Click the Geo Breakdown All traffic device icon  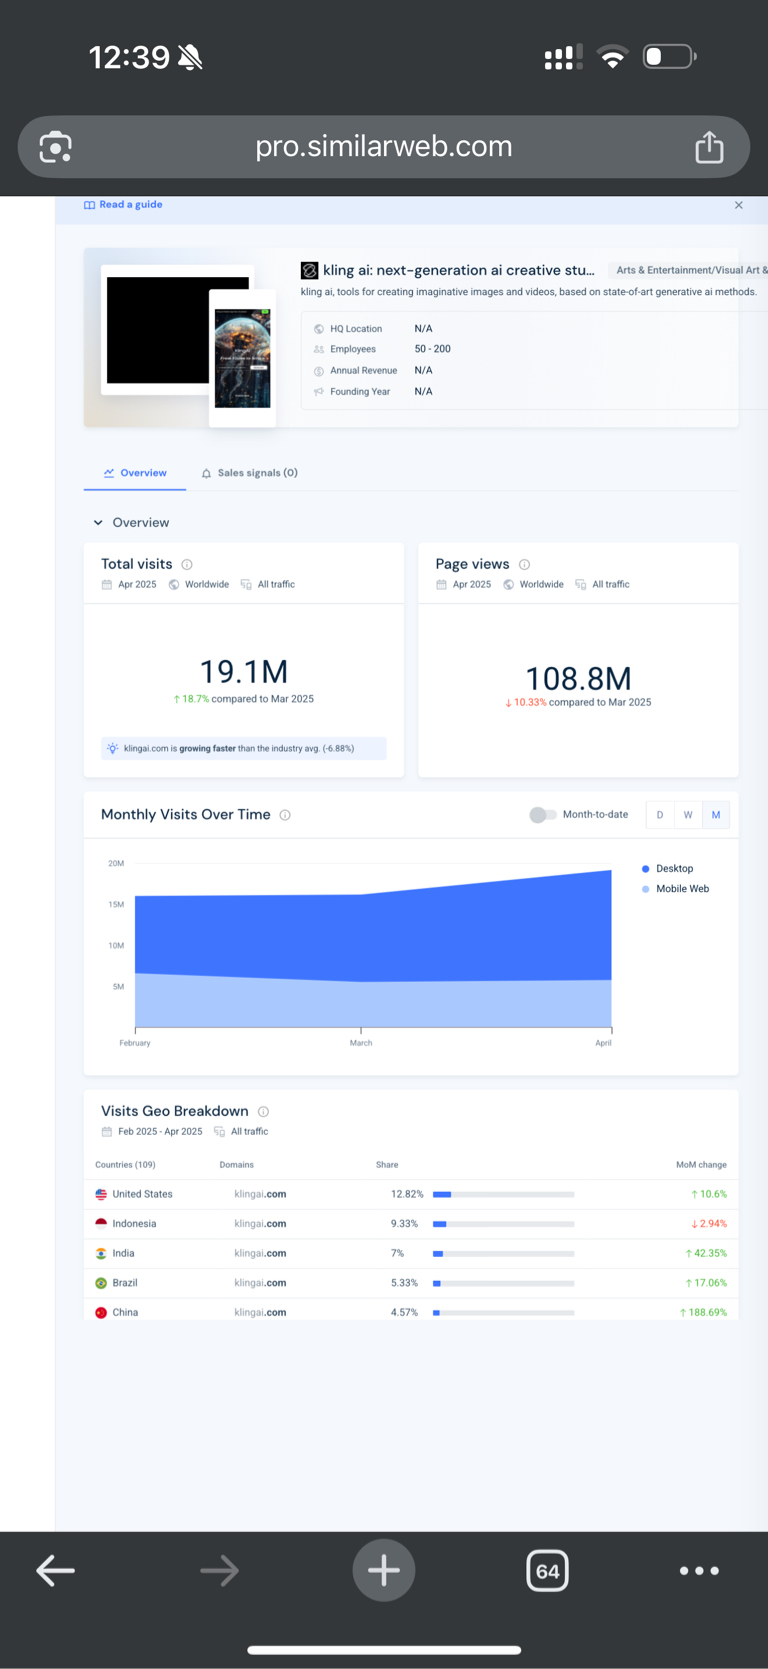point(219,1132)
